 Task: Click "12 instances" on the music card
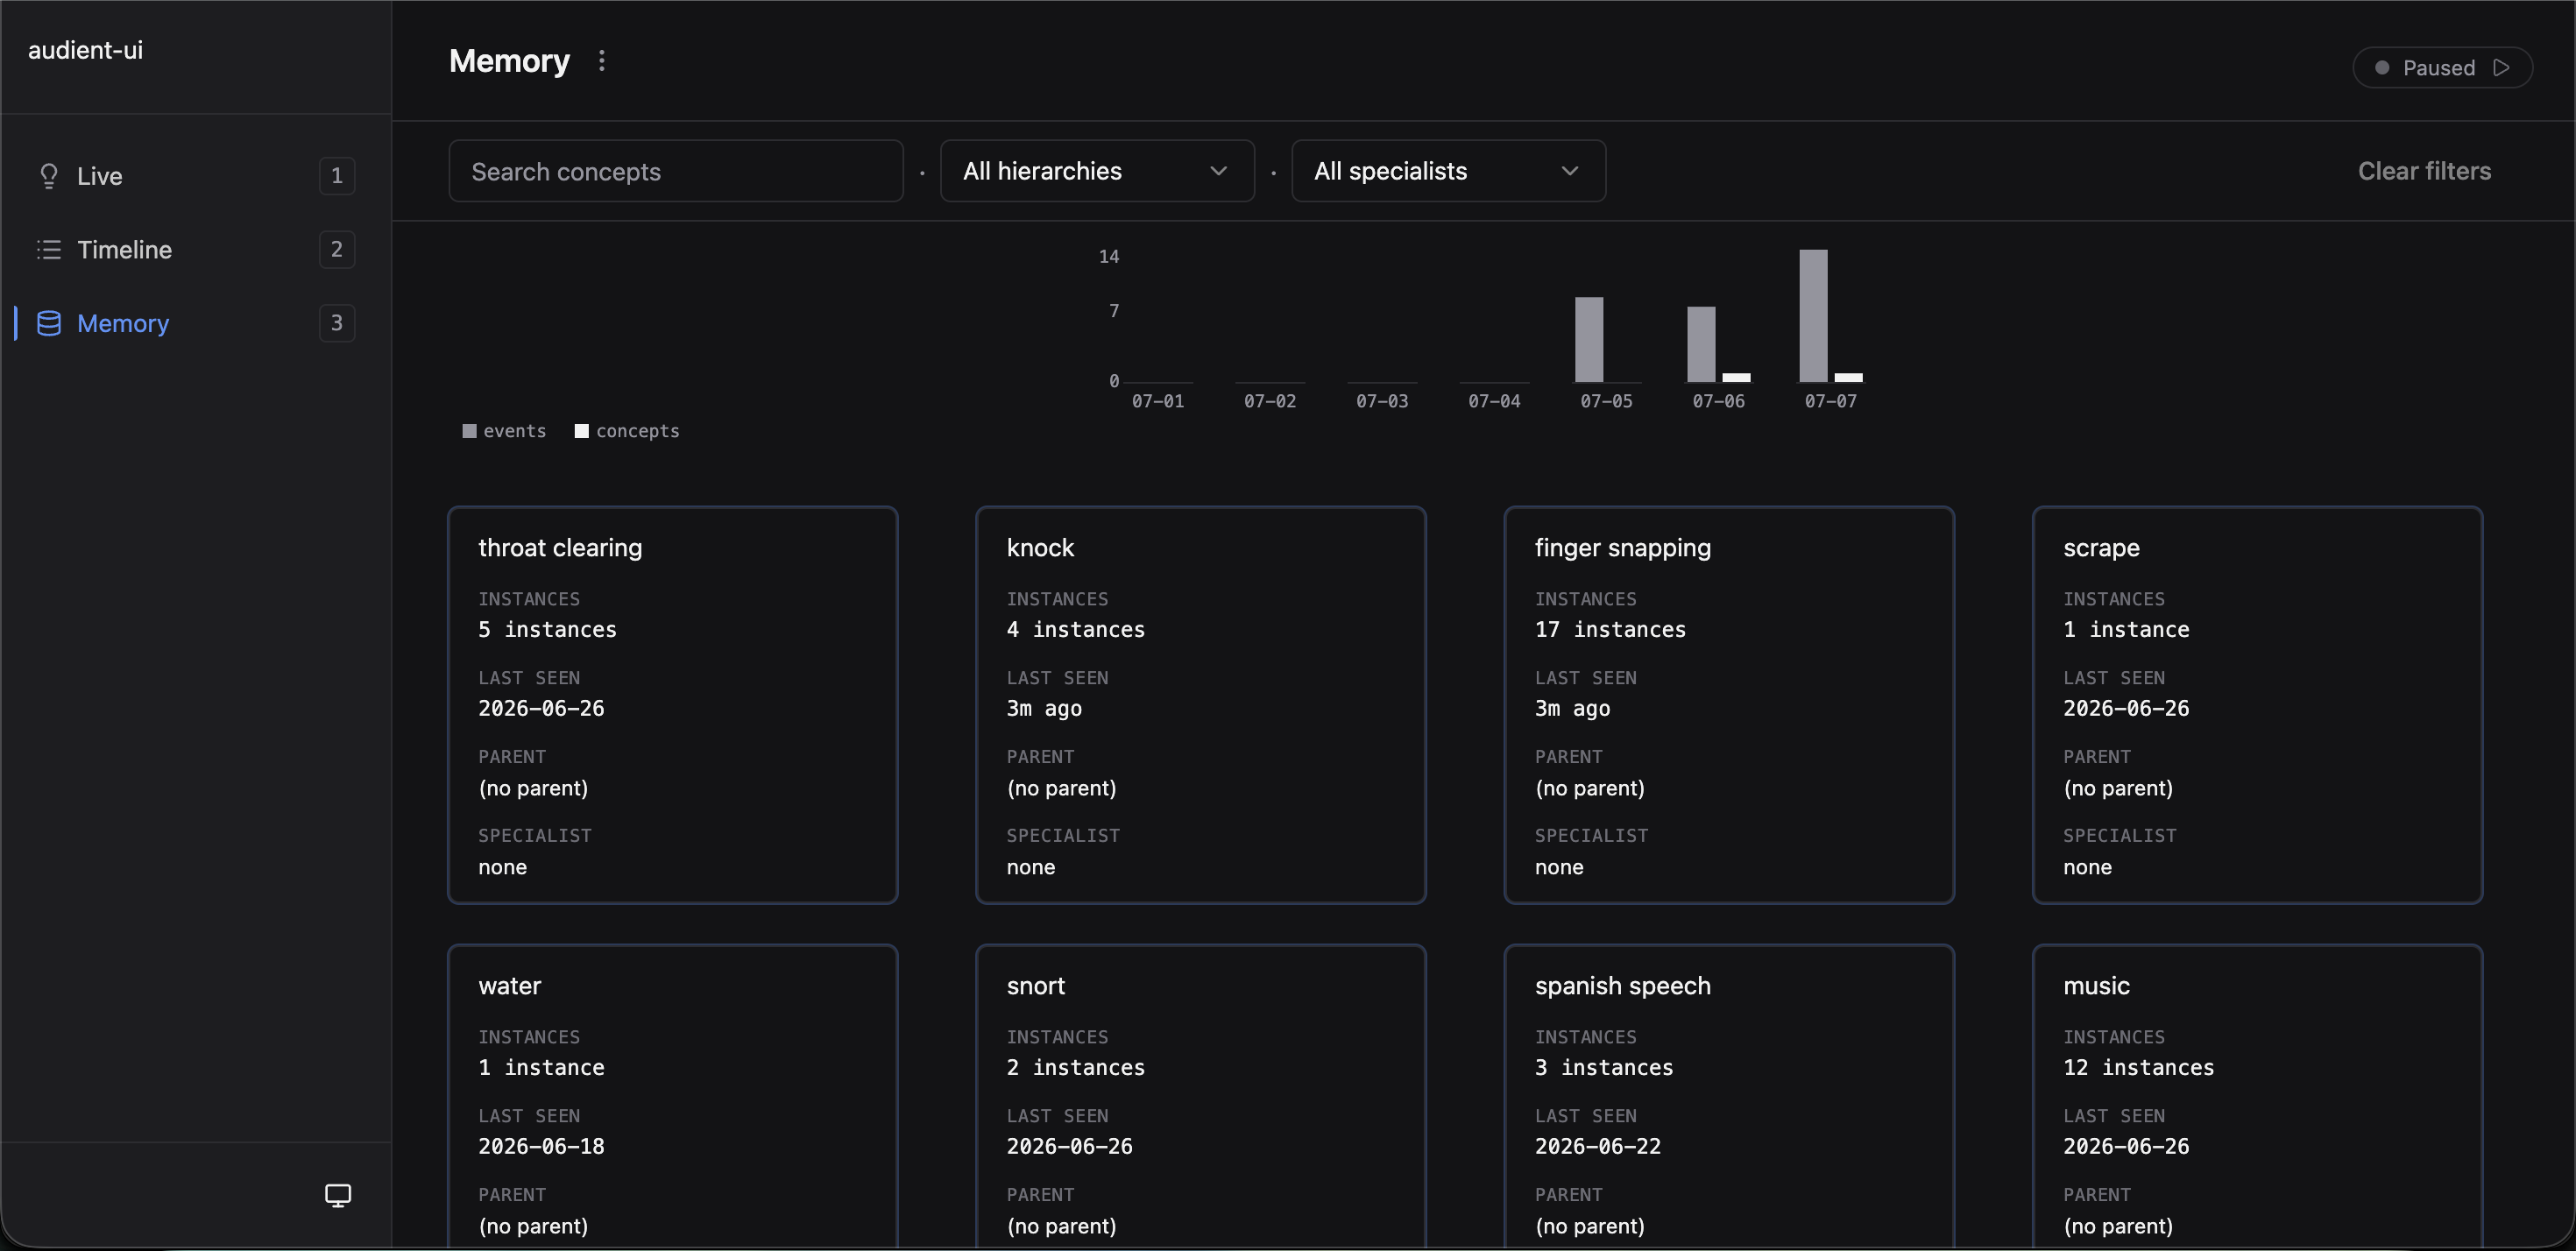(2138, 1067)
